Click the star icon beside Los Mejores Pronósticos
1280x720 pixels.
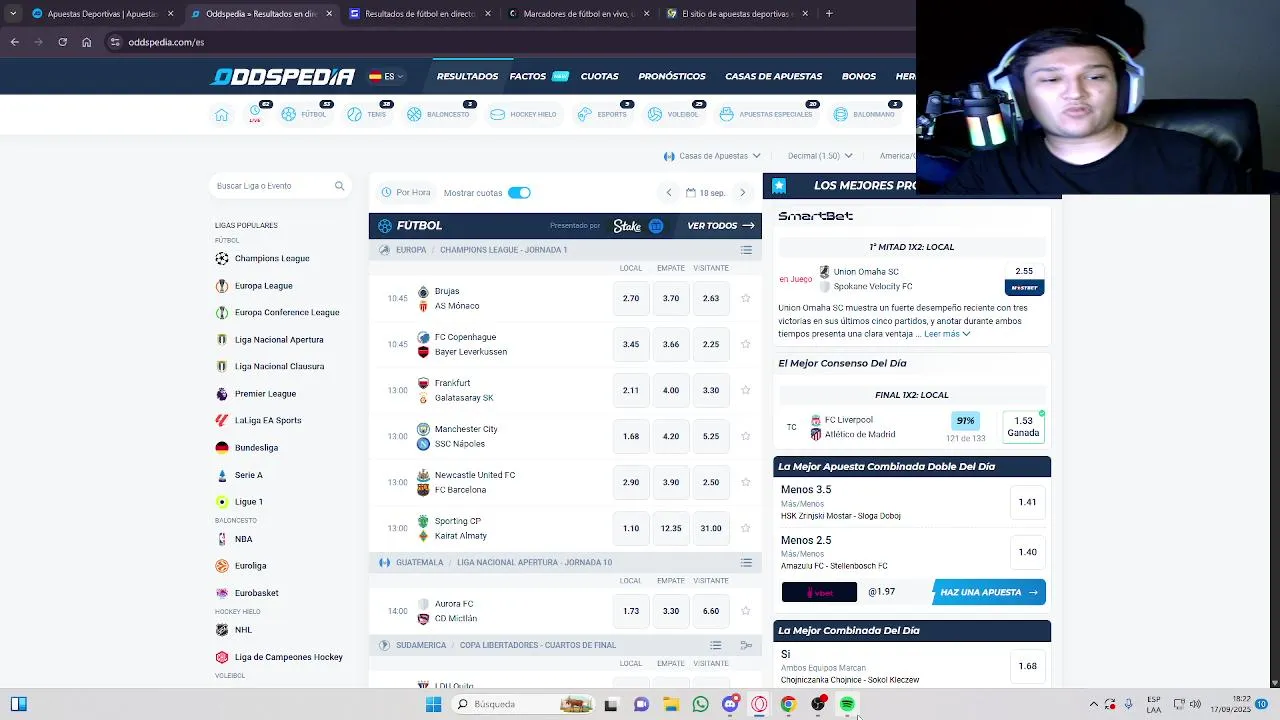pos(779,186)
